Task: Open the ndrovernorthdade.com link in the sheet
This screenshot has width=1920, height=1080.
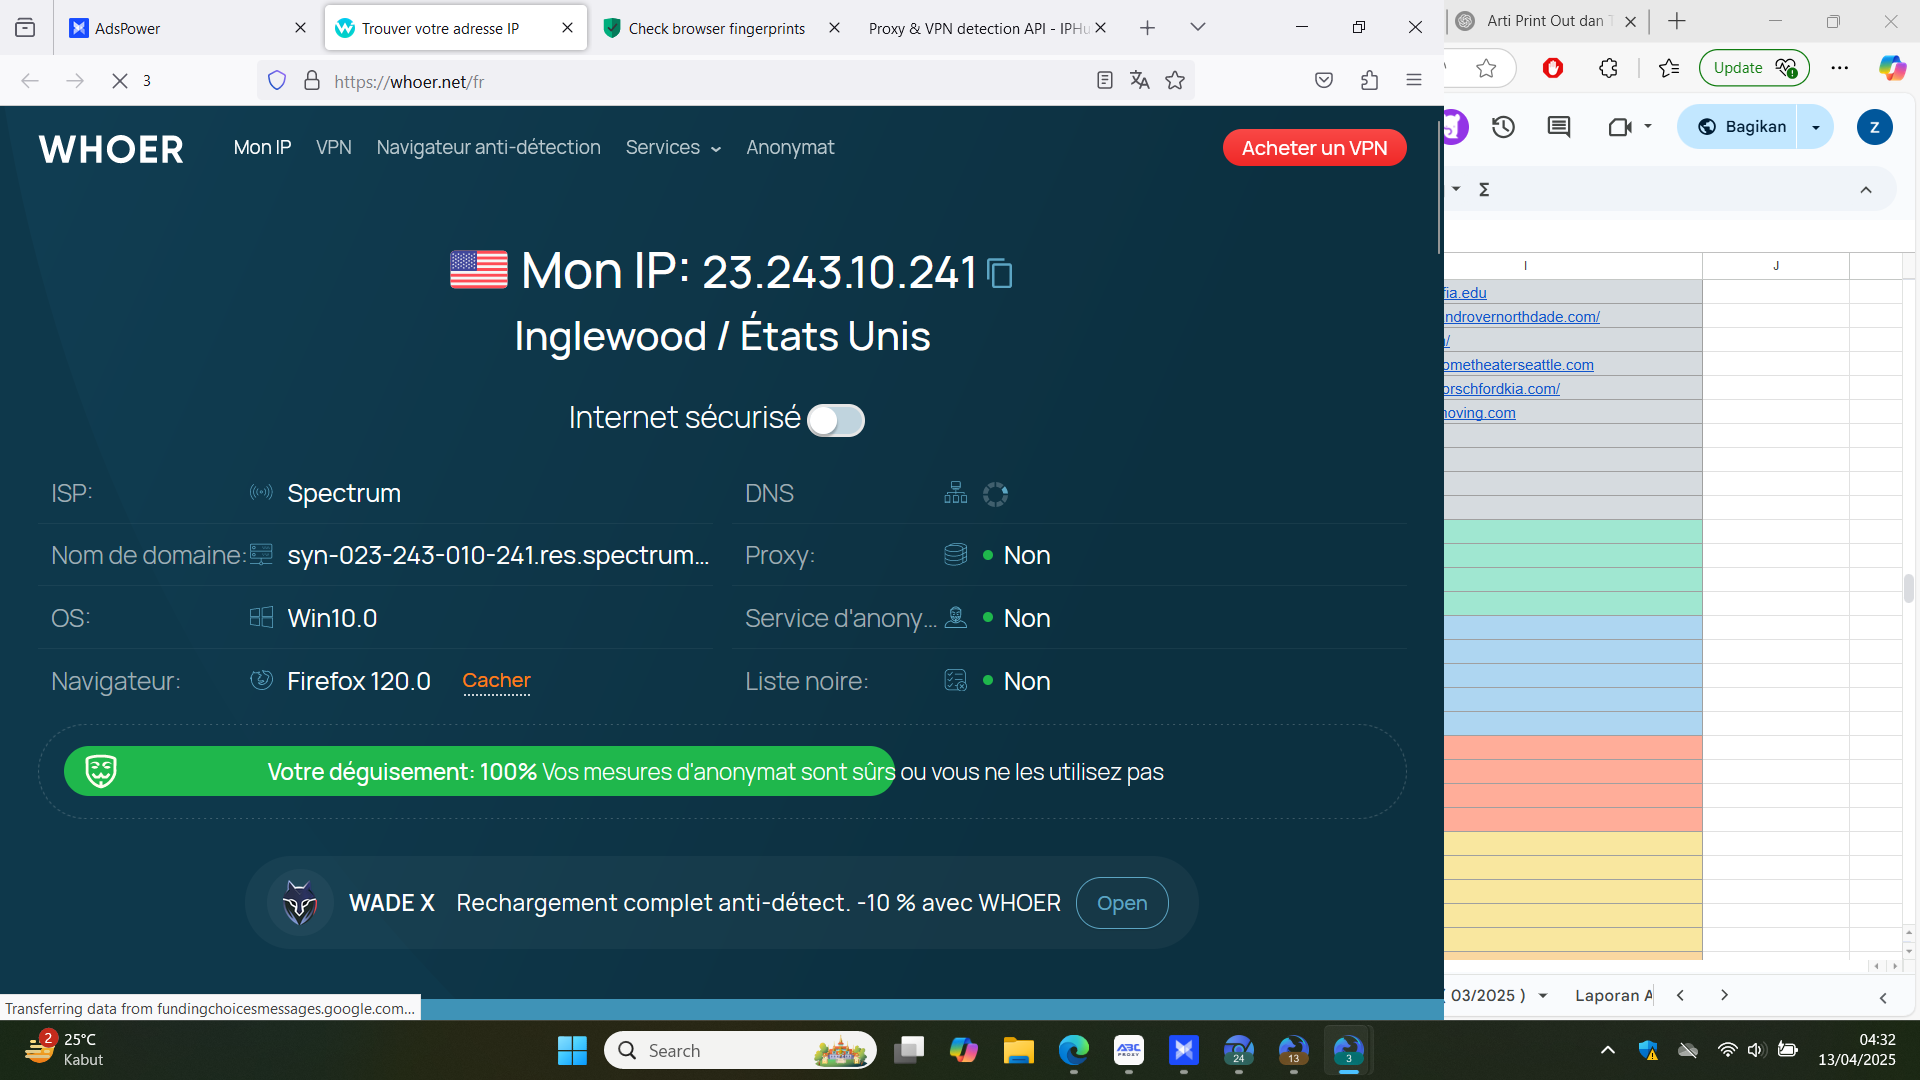Action: [x=1522, y=317]
